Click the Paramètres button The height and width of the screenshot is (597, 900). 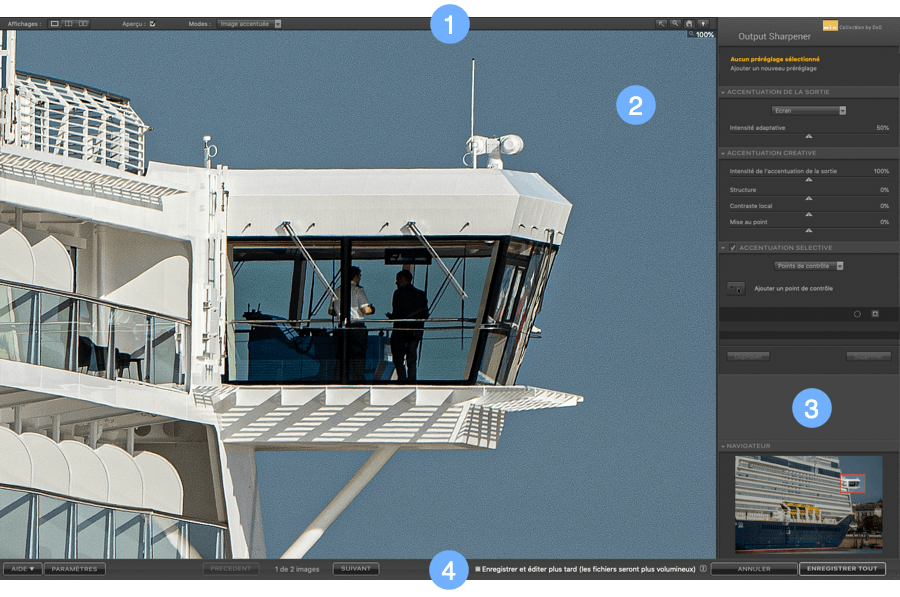pos(75,569)
